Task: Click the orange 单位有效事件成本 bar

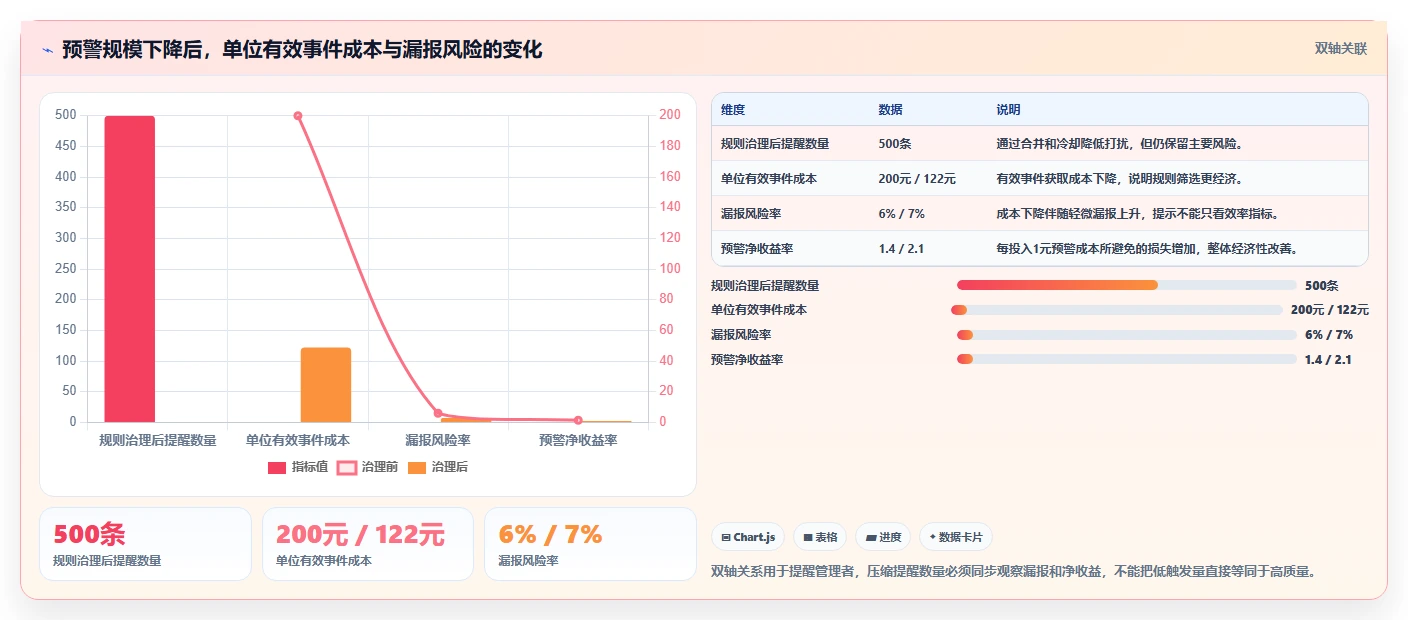Action: [326, 385]
